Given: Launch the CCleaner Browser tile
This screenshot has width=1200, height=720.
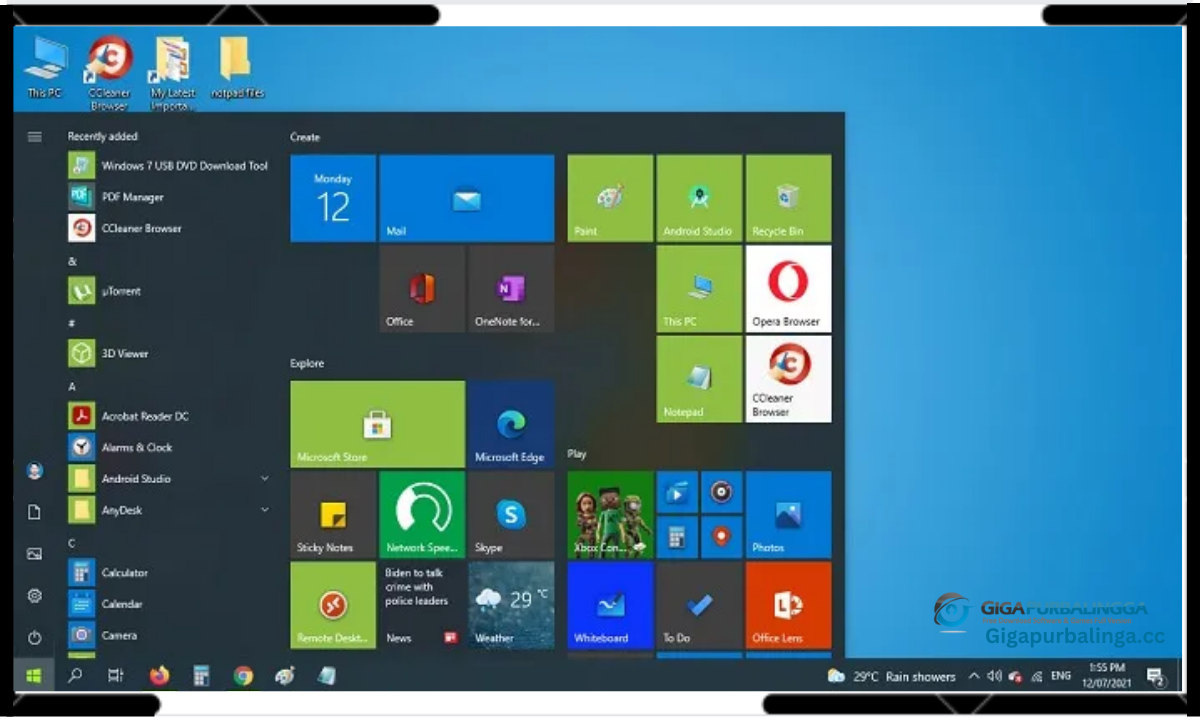Looking at the screenshot, I should click(788, 379).
